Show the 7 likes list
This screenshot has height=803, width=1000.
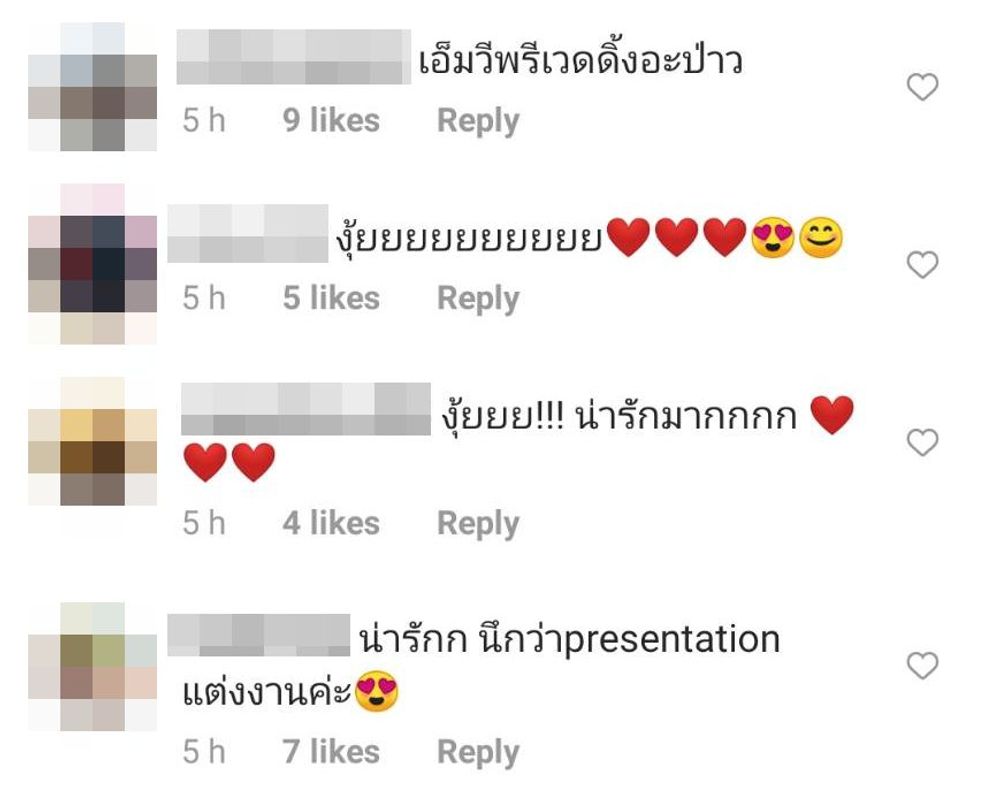tap(331, 752)
